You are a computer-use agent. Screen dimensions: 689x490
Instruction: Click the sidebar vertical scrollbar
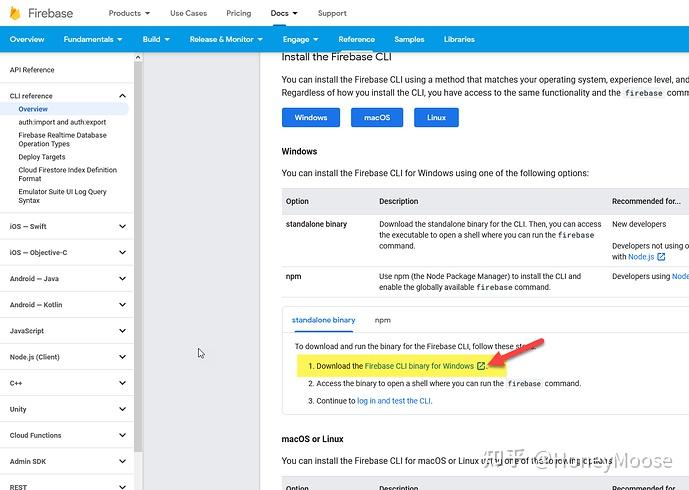[x=138, y=257]
